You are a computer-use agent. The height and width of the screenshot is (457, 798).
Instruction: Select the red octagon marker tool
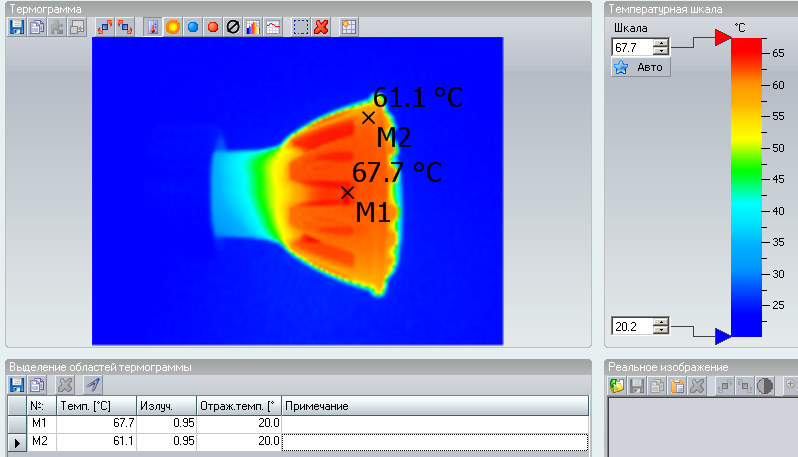213,27
